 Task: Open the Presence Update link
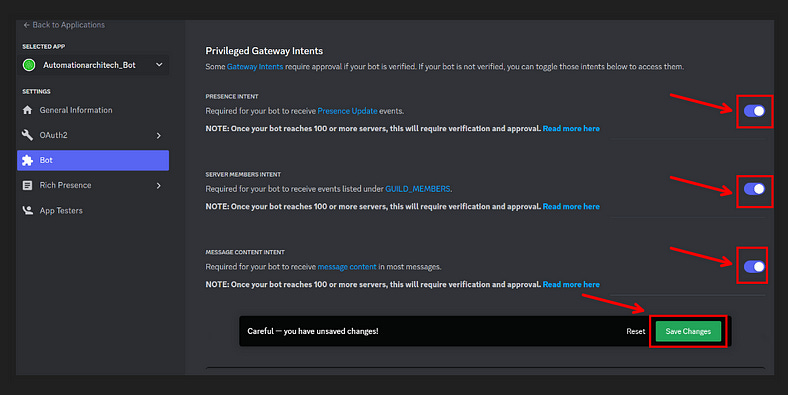tap(347, 111)
